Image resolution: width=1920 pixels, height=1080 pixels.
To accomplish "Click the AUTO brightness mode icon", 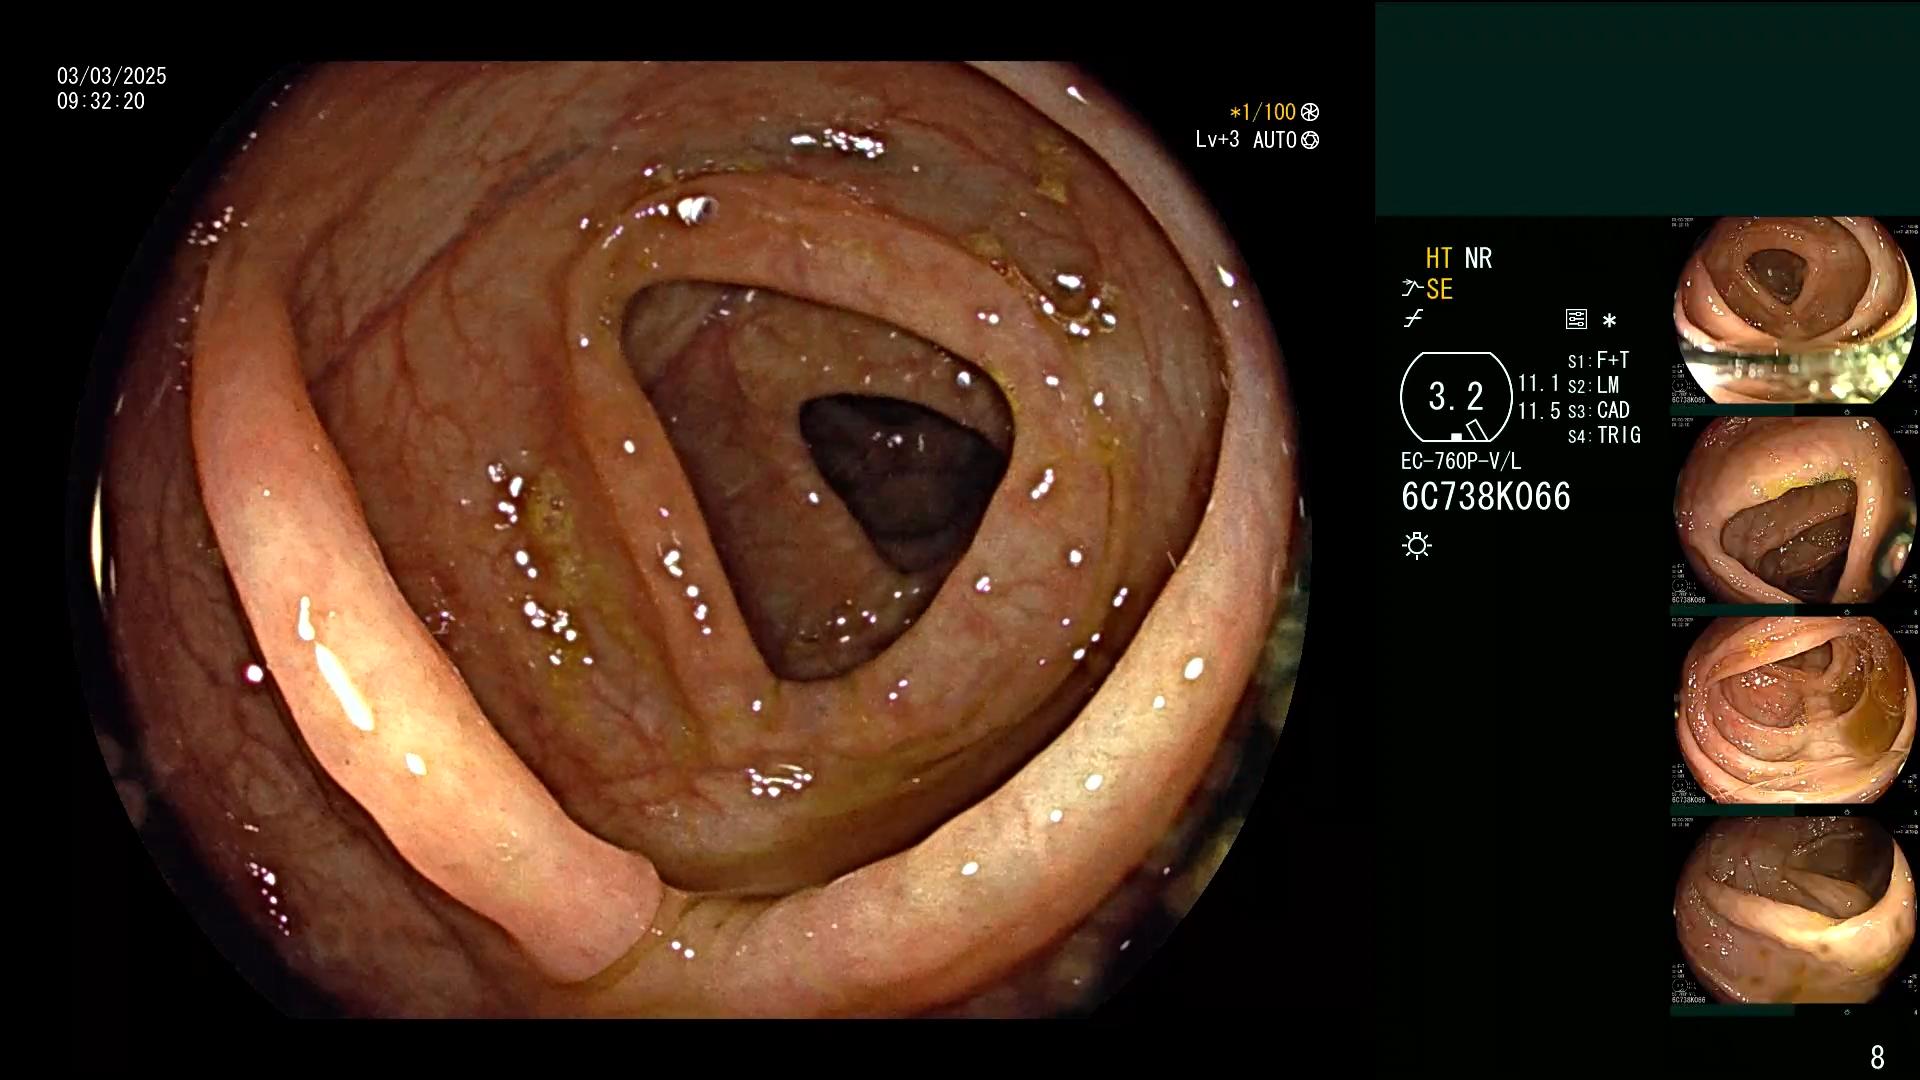I will [x=1310, y=140].
